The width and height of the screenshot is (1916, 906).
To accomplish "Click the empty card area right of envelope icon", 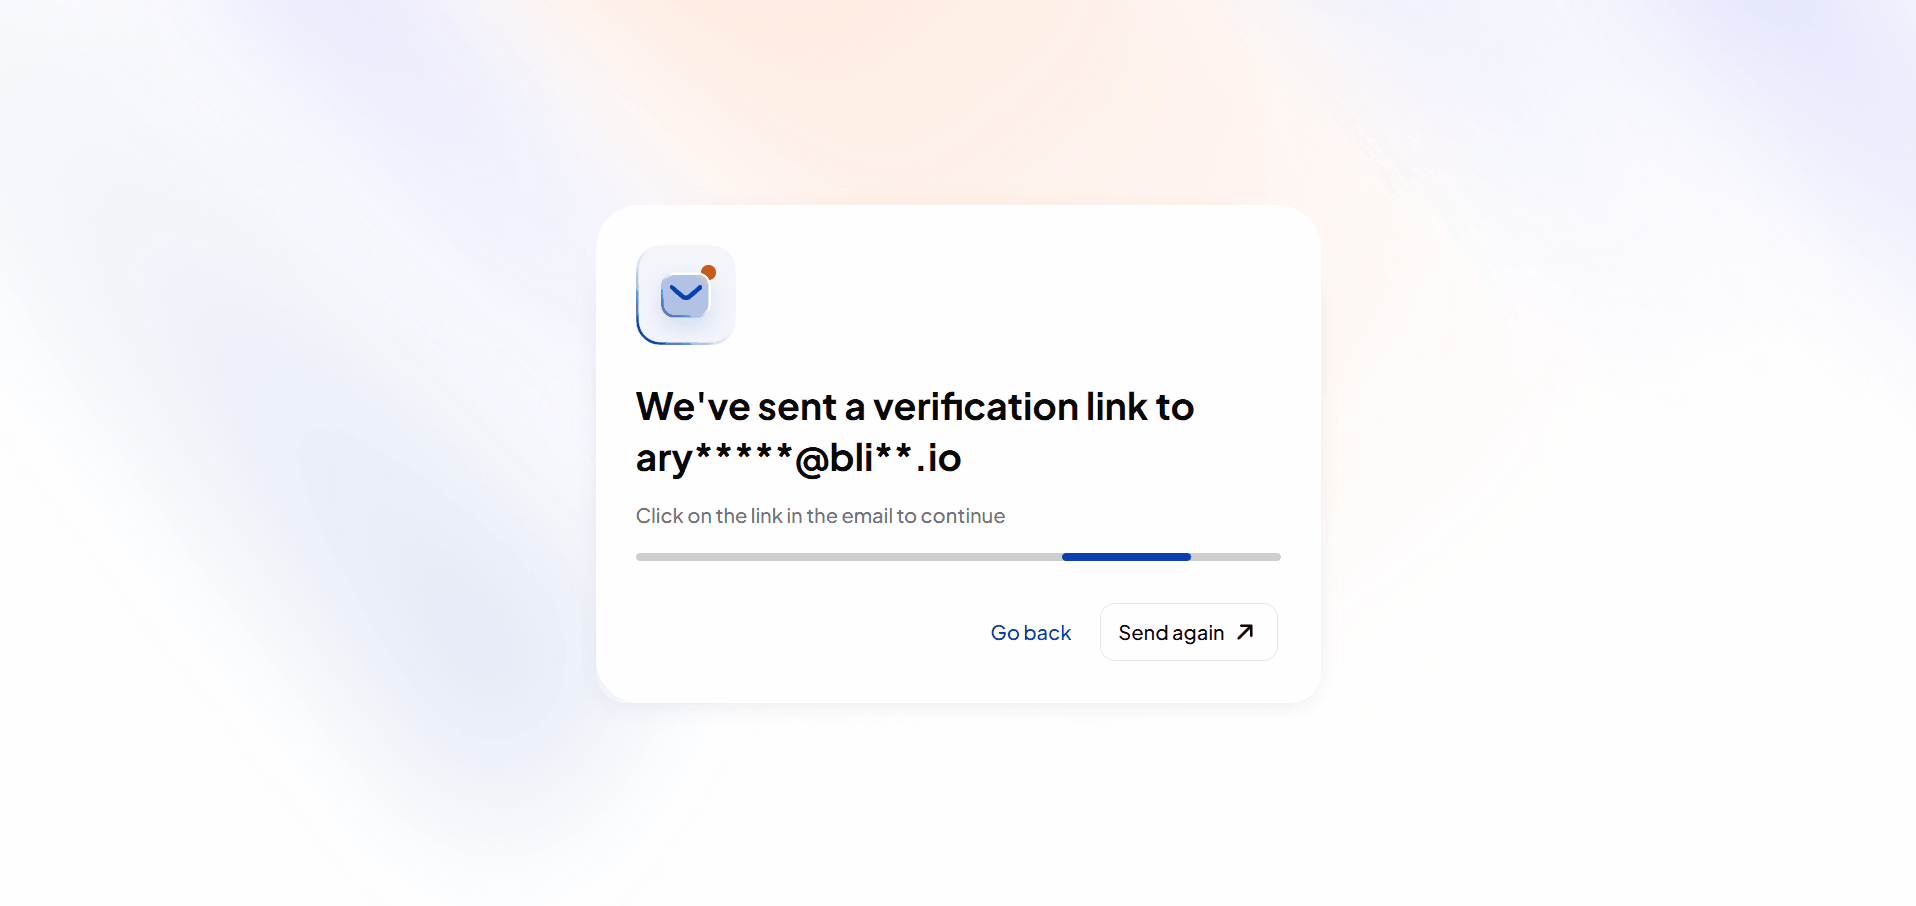I will (x=1000, y=296).
